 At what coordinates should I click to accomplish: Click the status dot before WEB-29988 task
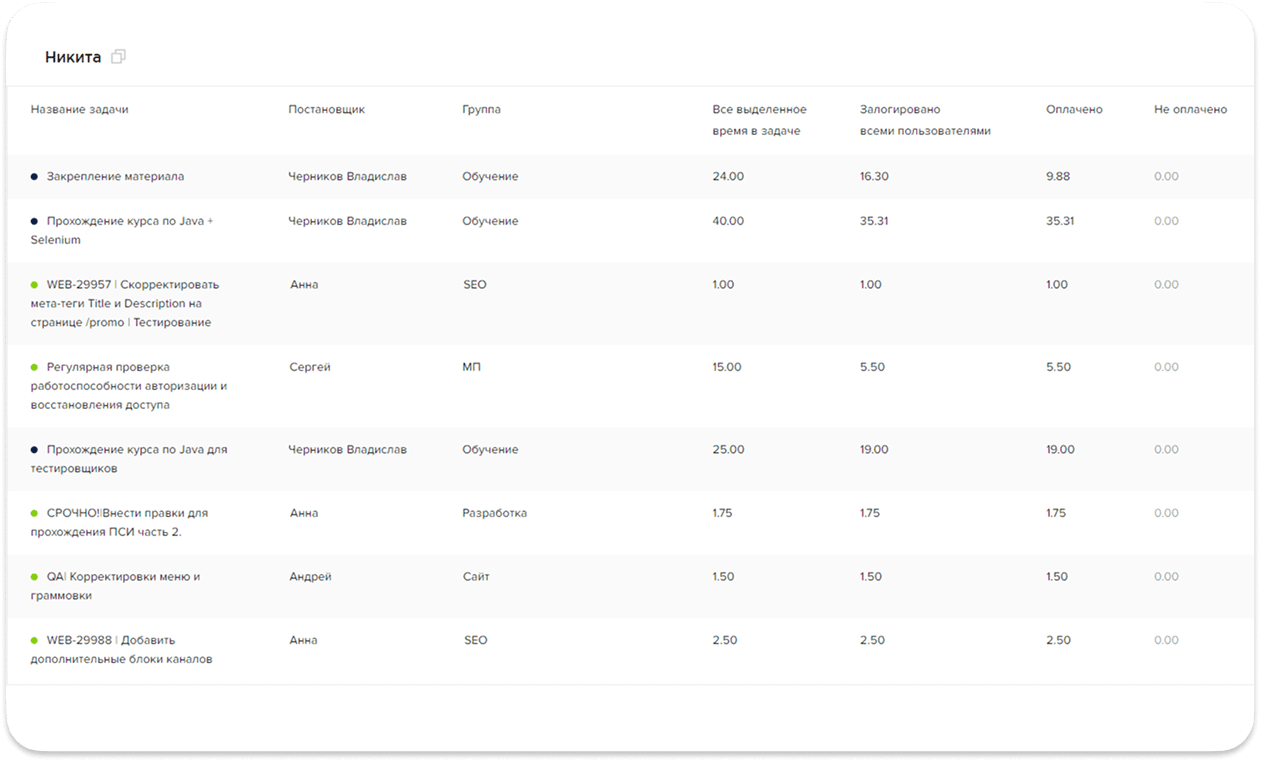tap(34, 640)
